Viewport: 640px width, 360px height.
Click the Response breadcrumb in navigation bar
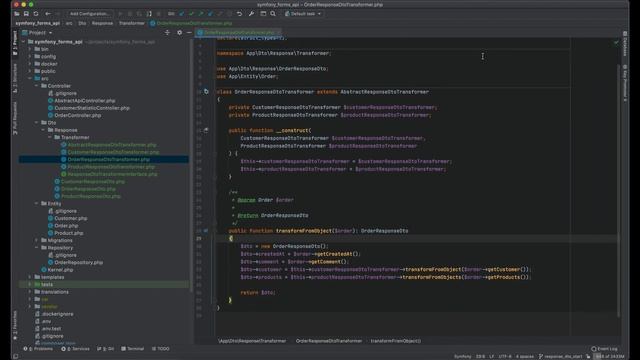(102, 23)
